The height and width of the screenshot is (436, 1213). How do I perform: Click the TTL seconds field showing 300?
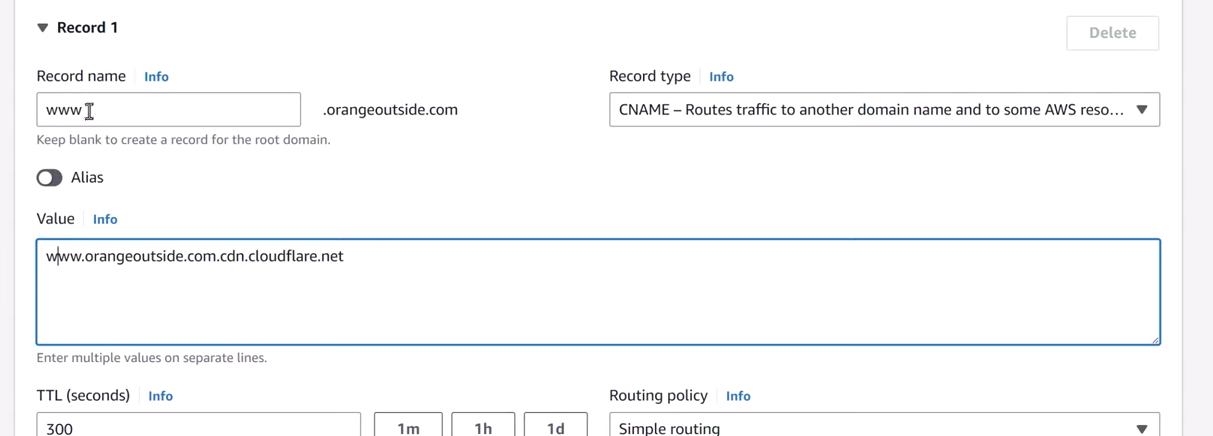click(198, 426)
